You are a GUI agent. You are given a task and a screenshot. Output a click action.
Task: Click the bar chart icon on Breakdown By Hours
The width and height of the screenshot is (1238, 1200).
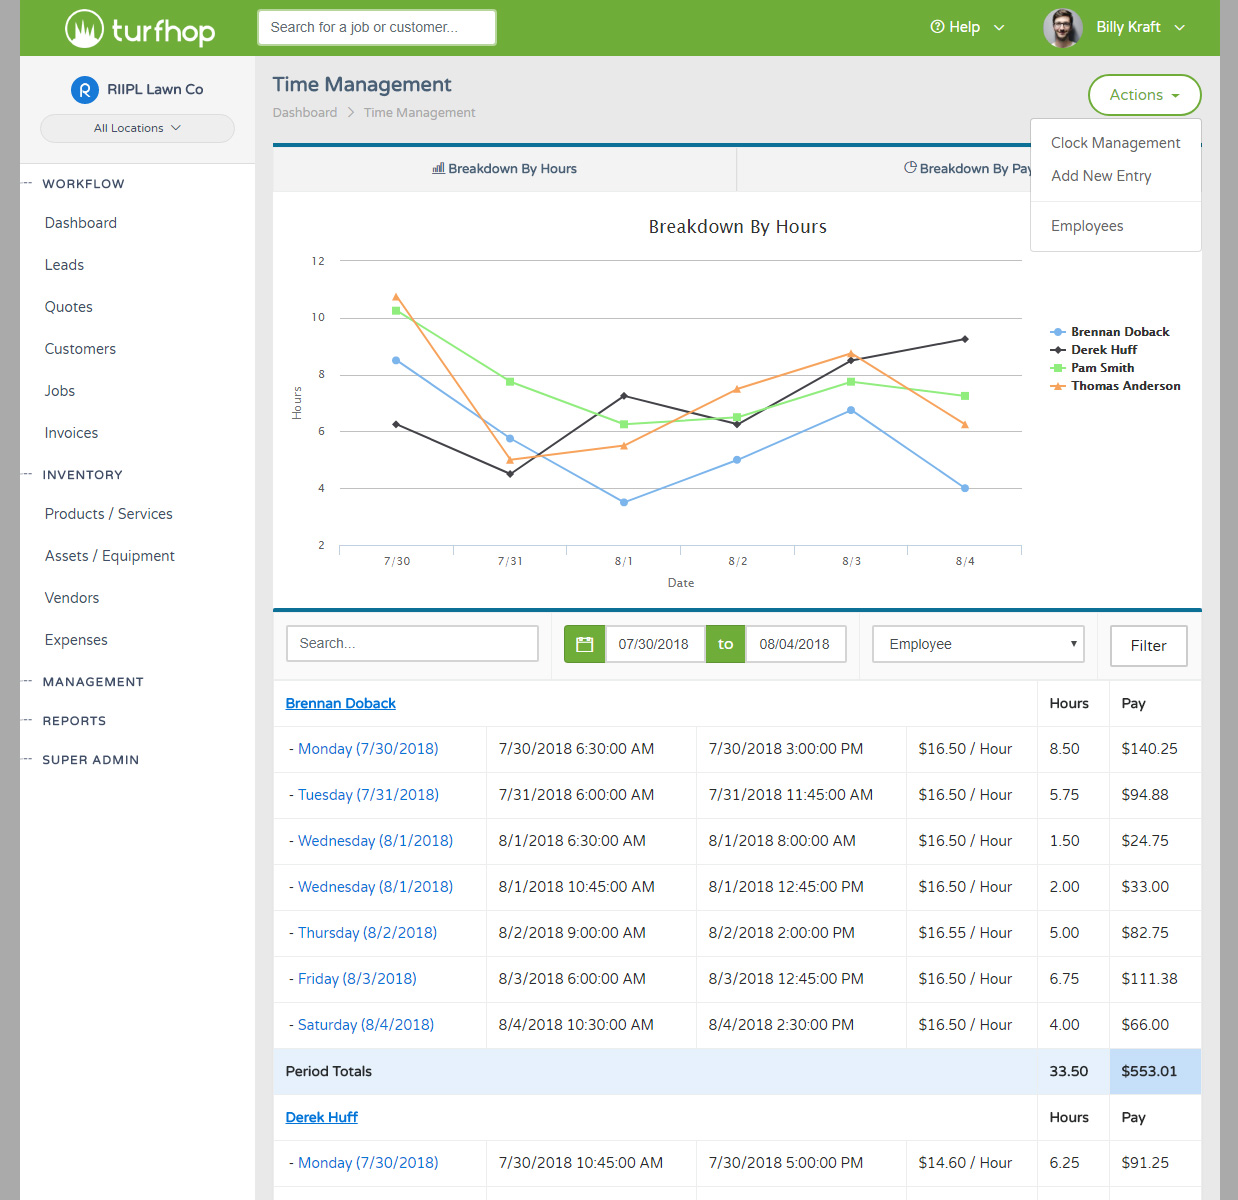pos(438,168)
